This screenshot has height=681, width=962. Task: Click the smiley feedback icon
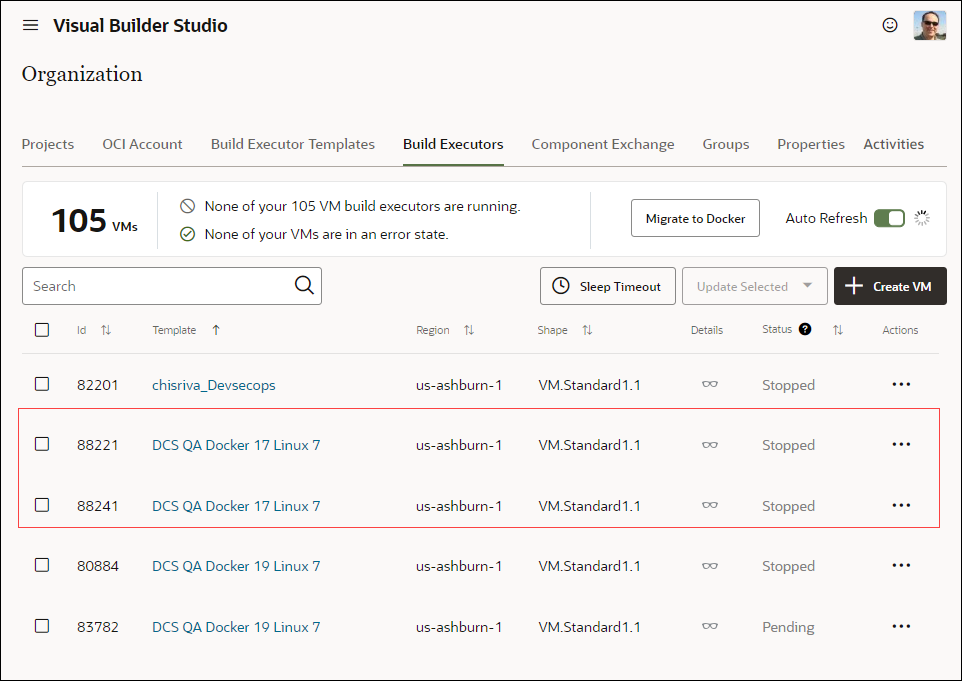[x=890, y=25]
